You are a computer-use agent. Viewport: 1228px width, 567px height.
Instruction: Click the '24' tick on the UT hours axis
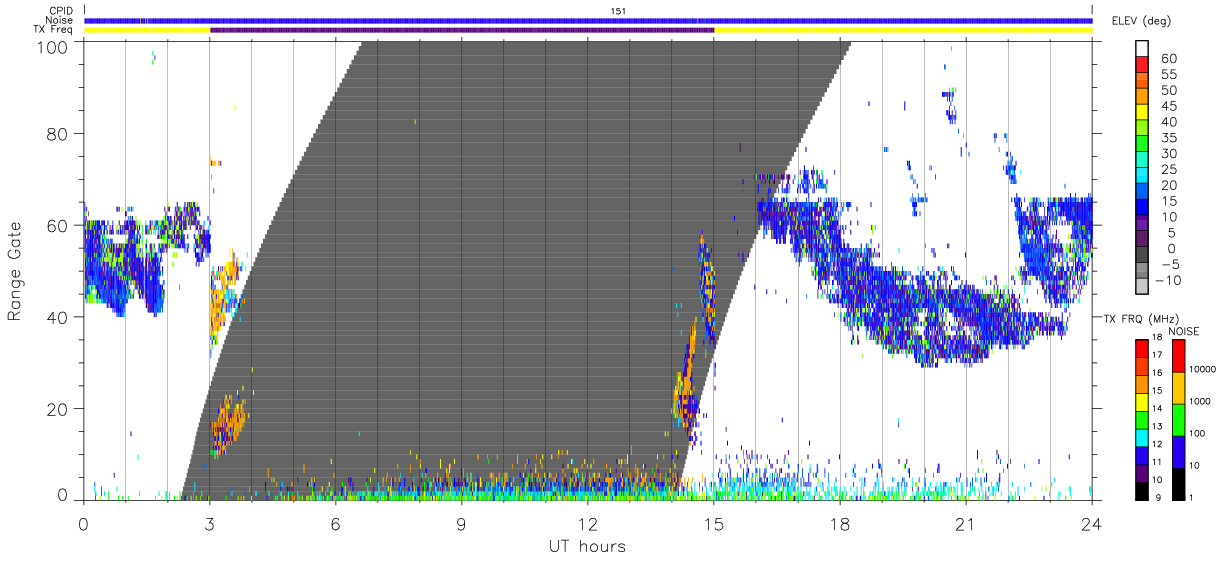pyautogui.click(x=1092, y=523)
